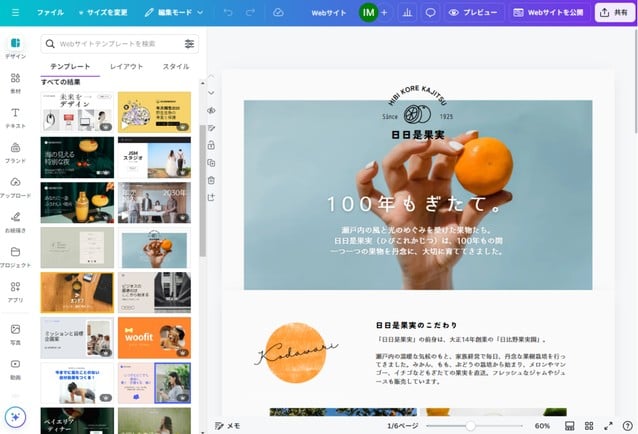Click サイズを変更 resize option
This screenshot has height=434, width=638.
(103, 13)
